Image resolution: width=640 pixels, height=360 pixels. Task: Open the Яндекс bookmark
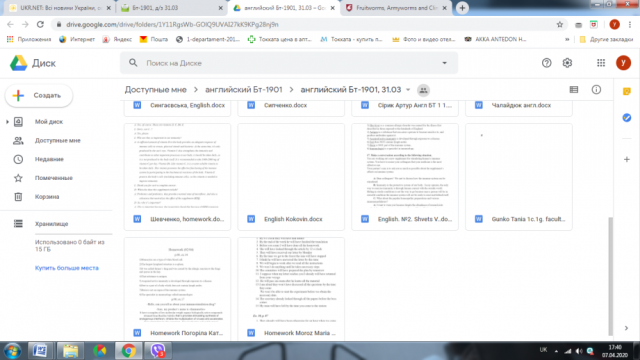click(x=117, y=39)
